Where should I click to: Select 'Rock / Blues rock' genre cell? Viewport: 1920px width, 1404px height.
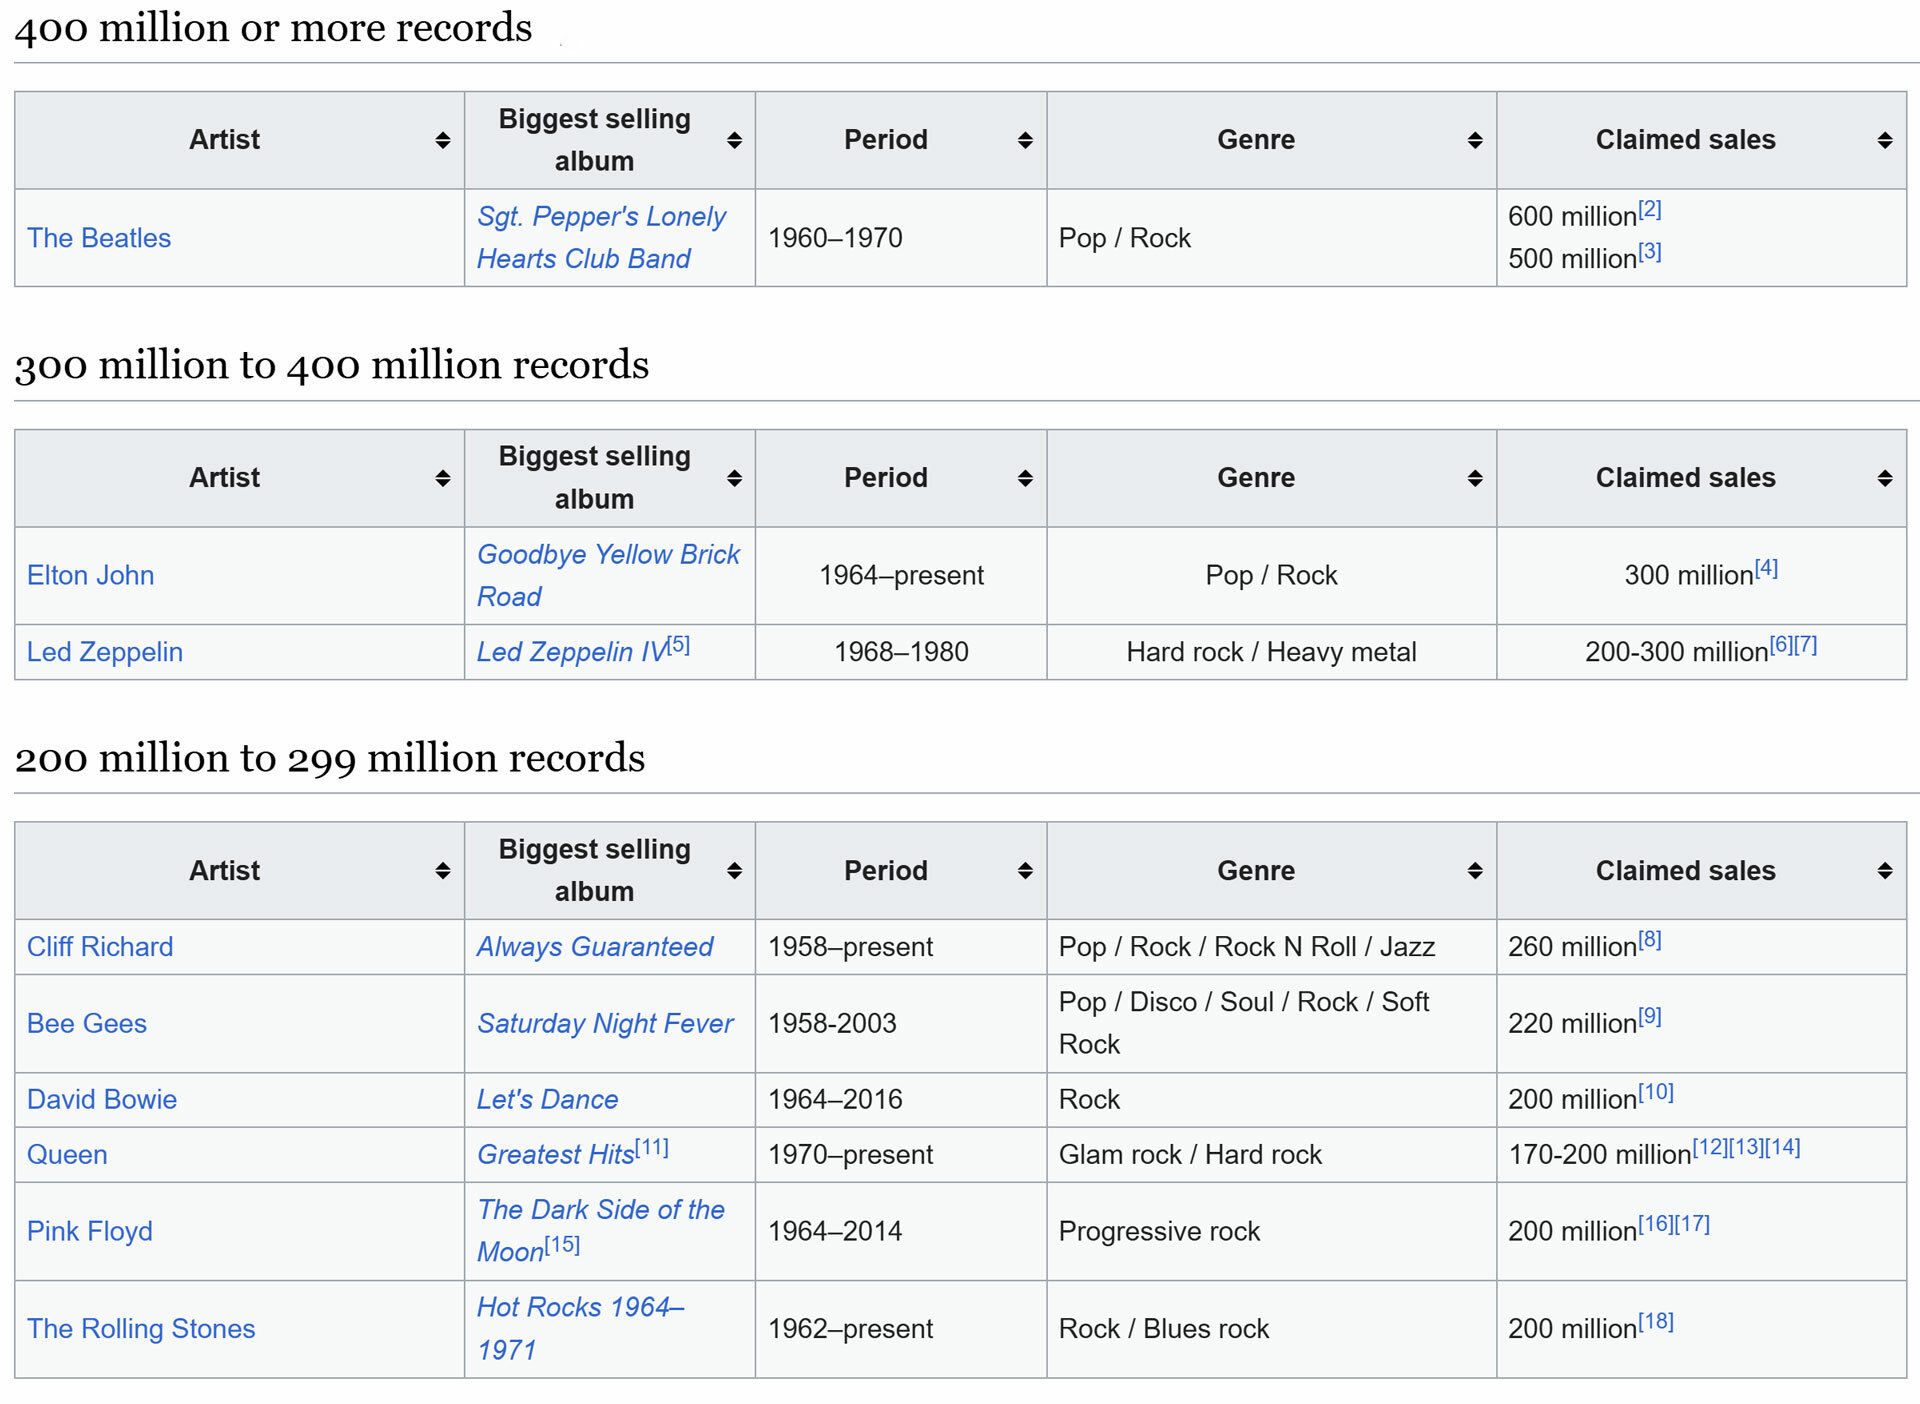tap(1271, 1329)
